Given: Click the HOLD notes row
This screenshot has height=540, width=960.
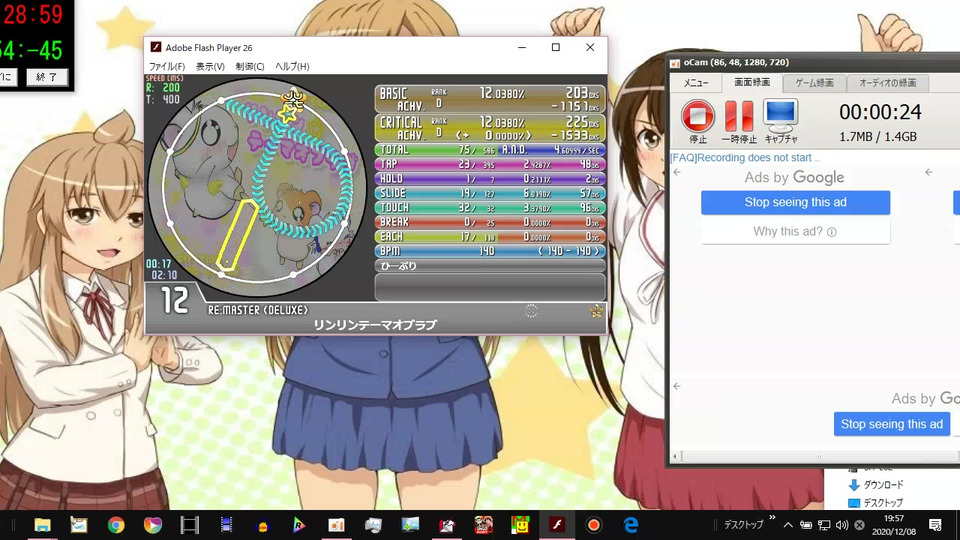Looking at the screenshot, I should tap(490, 179).
